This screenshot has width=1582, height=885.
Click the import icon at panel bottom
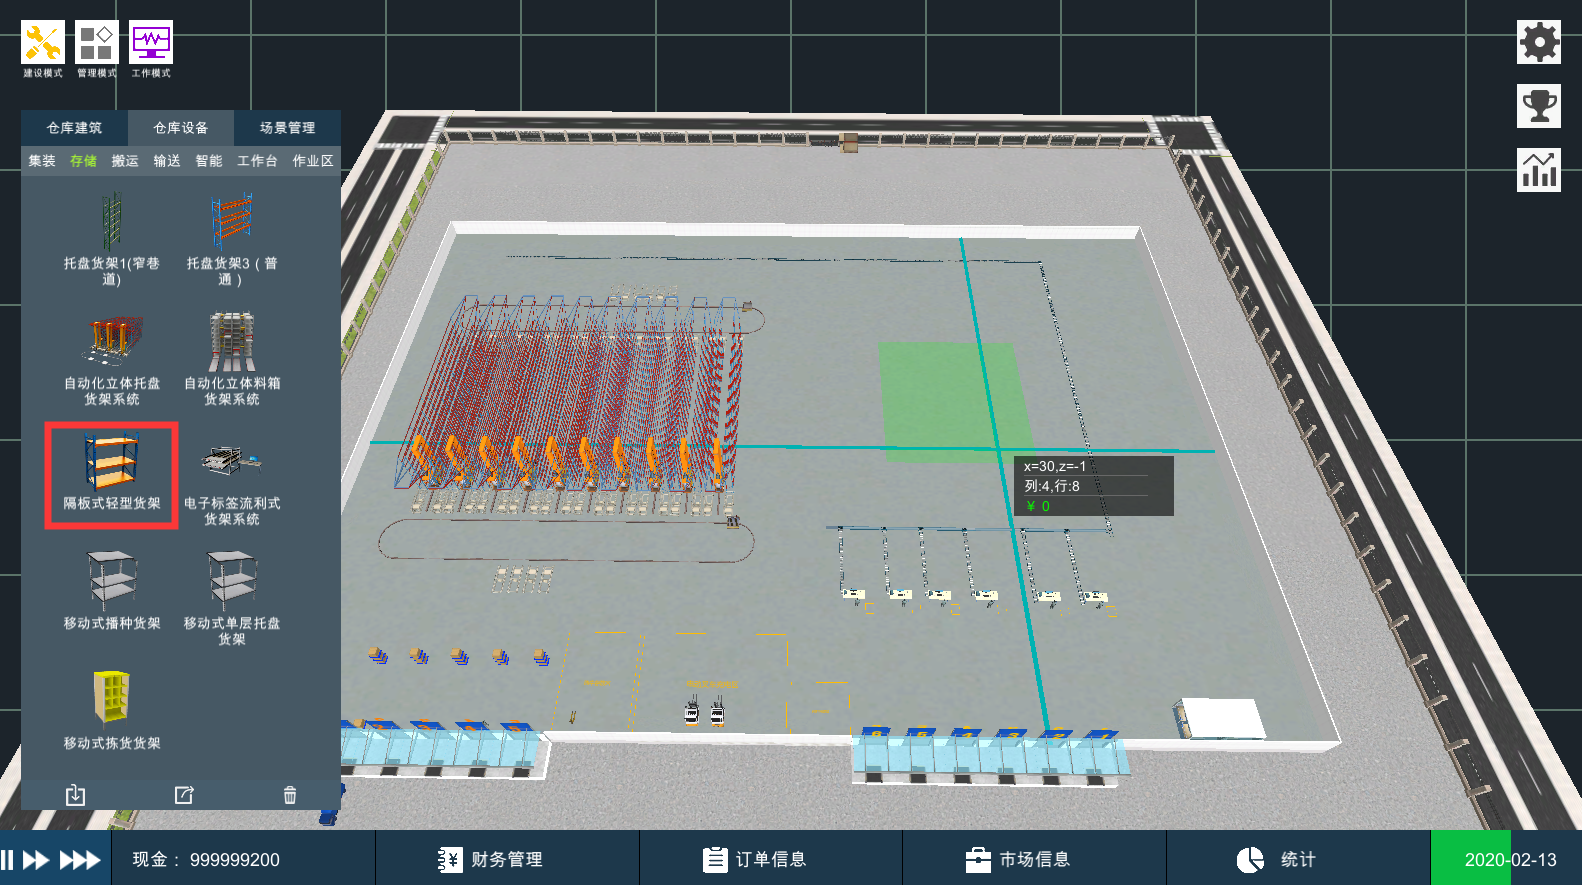(75, 795)
